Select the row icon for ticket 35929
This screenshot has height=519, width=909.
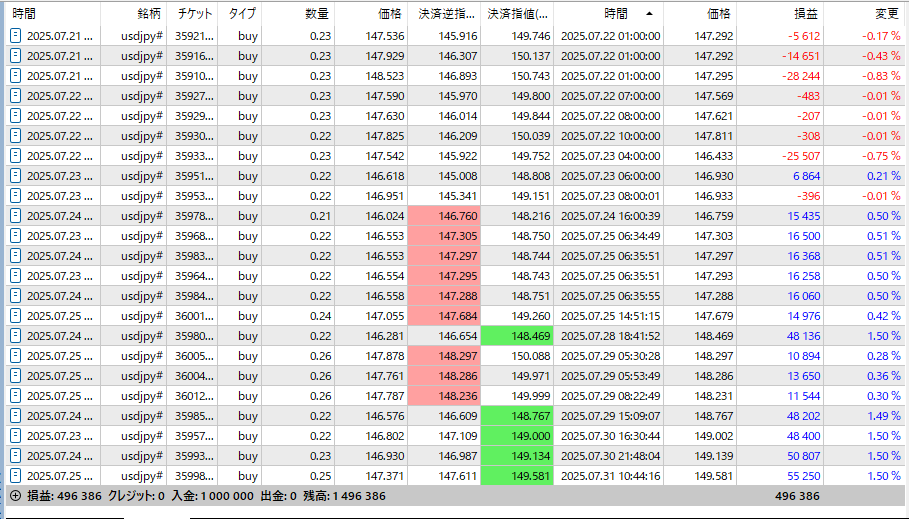click(16, 116)
